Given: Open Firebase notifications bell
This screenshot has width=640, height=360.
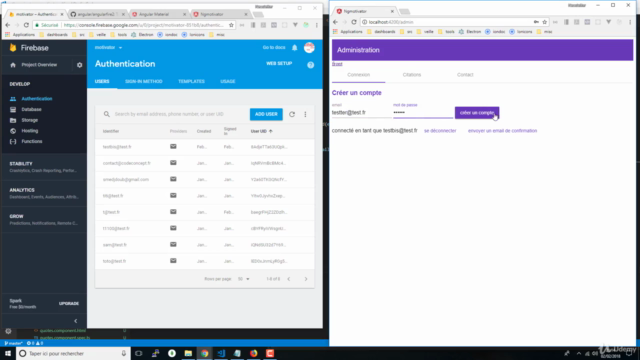Looking at the screenshot, I should point(294,48).
